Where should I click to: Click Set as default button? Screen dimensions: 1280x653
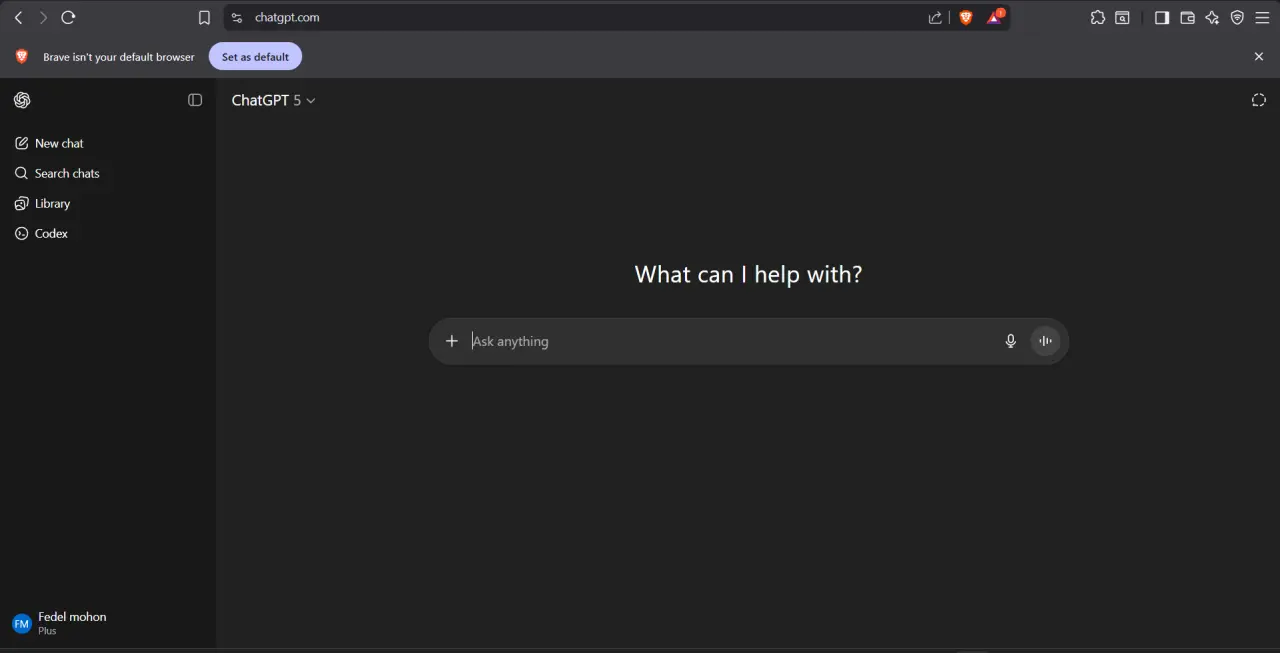[255, 57]
